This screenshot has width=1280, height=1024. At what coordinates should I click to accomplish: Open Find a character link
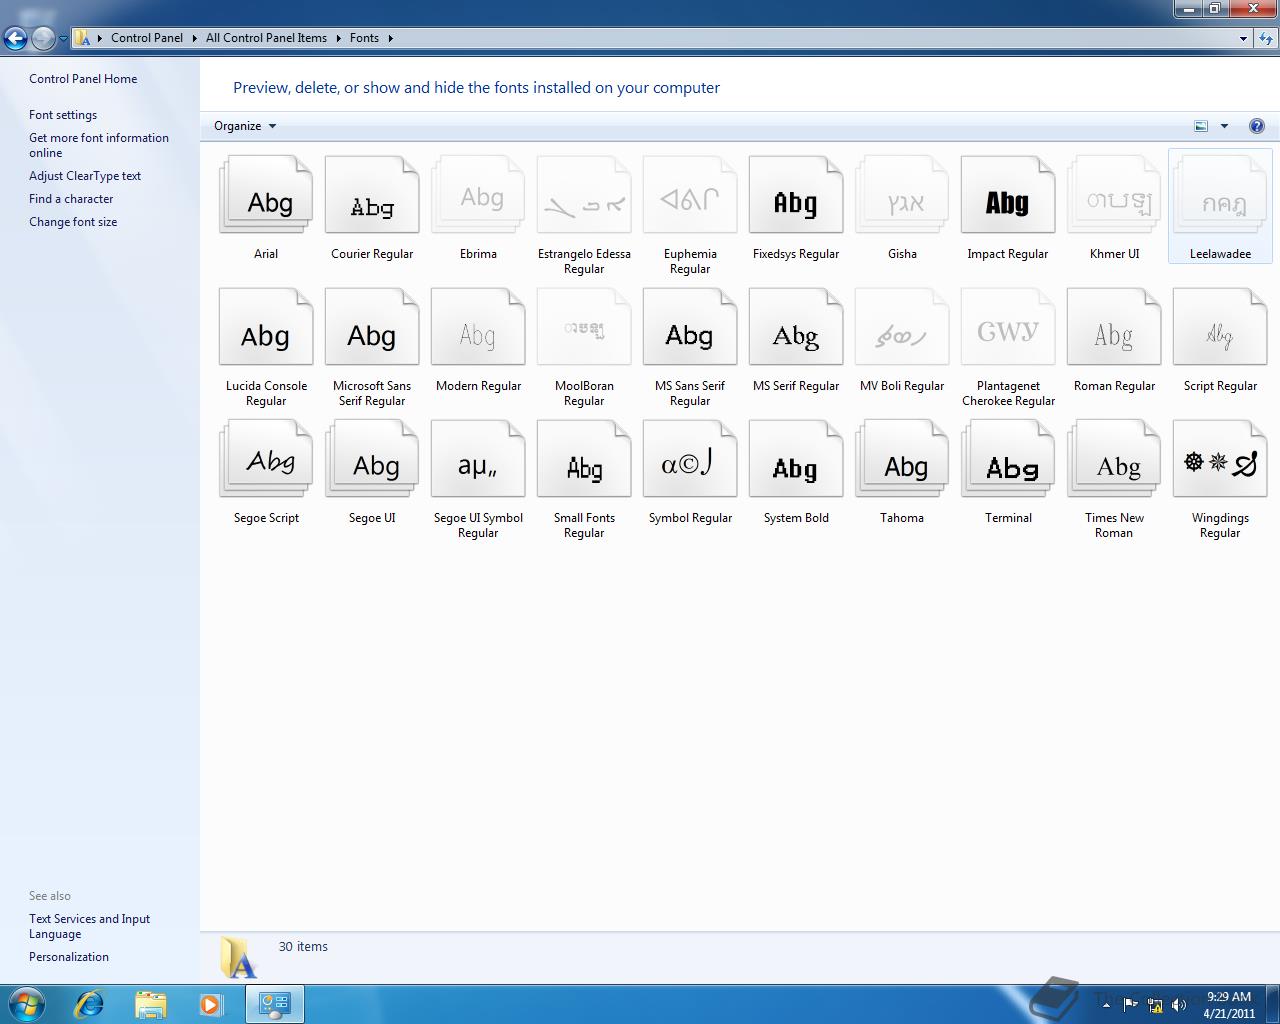coord(71,199)
